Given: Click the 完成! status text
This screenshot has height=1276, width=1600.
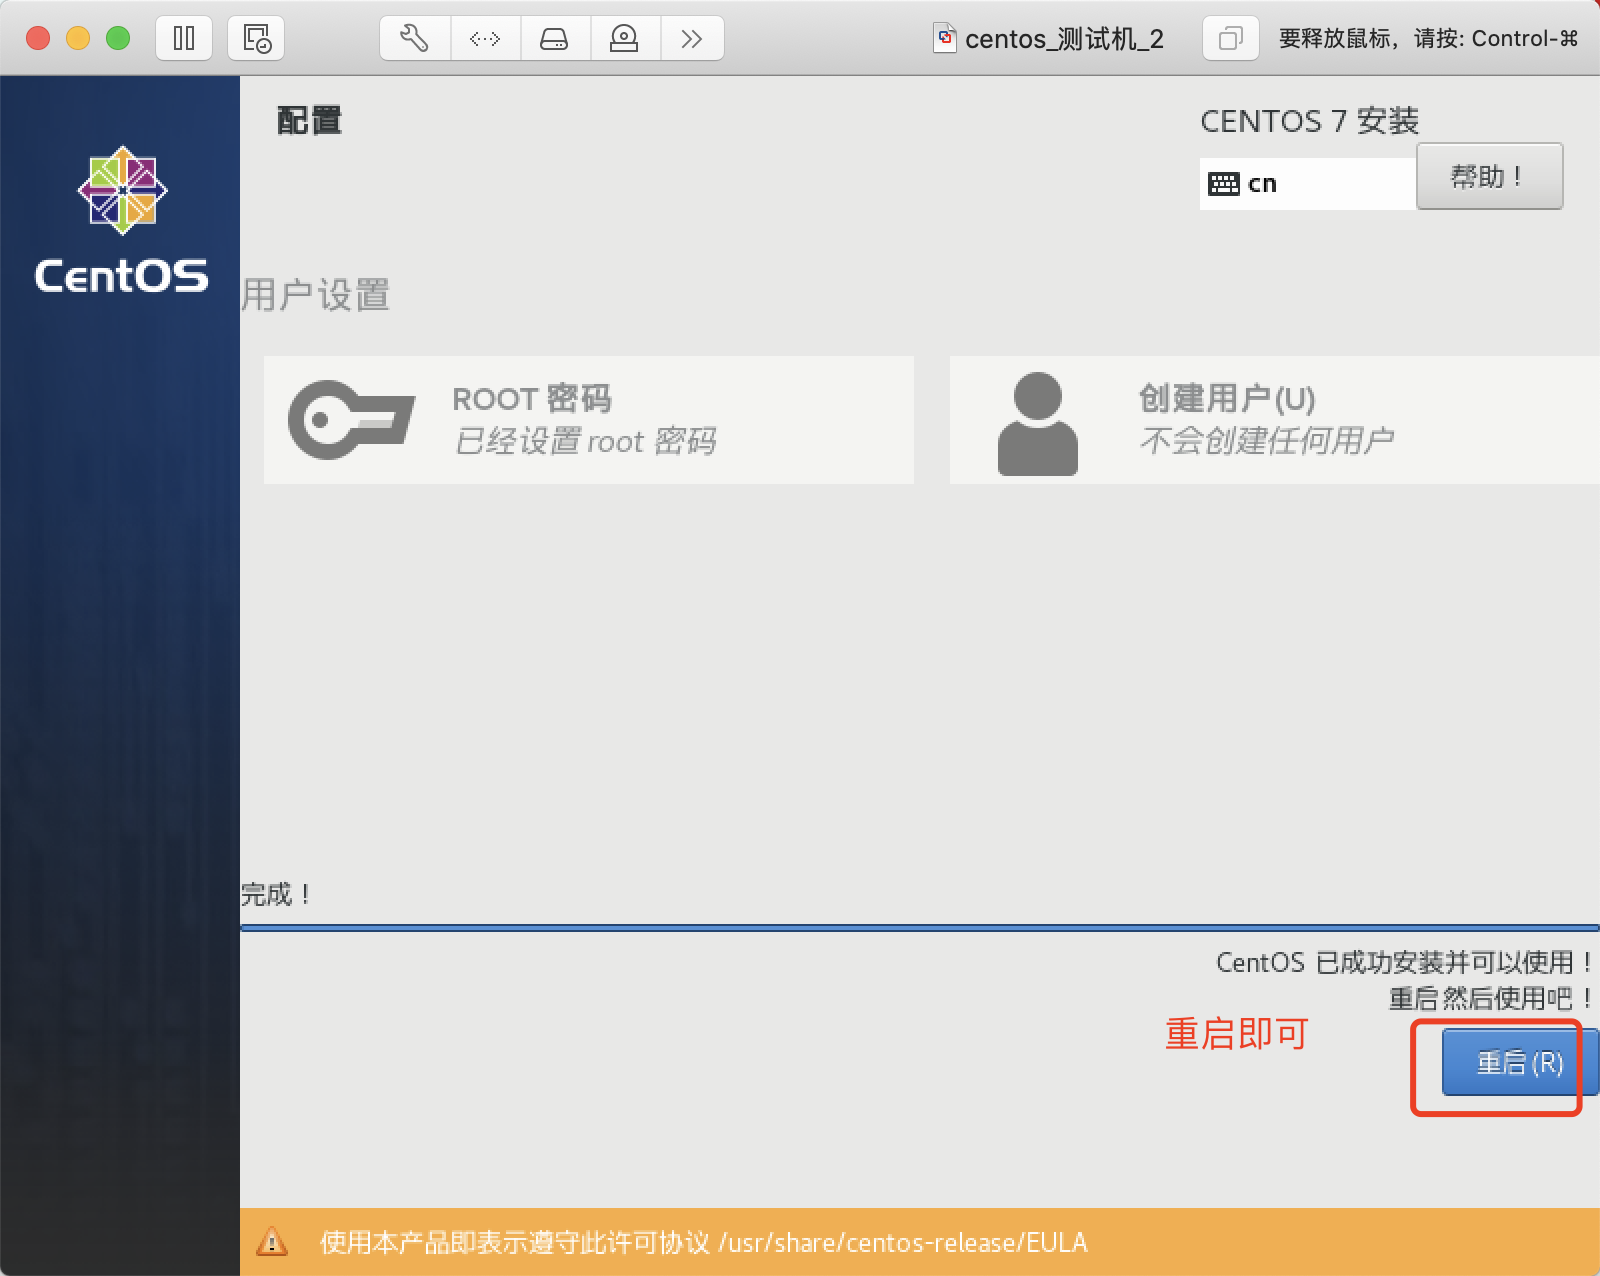Looking at the screenshot, I should click(x=277, y=894).
